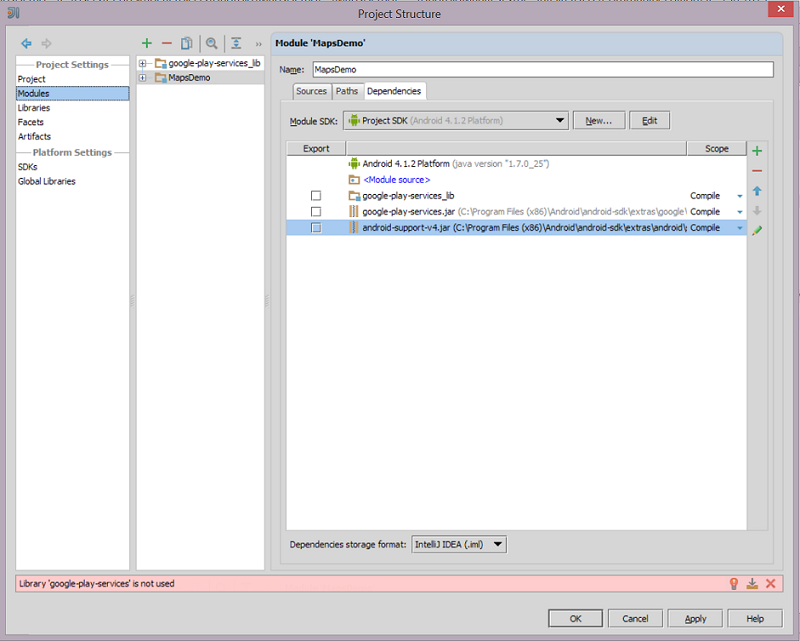This screenshot has width=800, height=641.
Task: Expand google-play-services_lib tree node
Action: (x=143, y=63)
